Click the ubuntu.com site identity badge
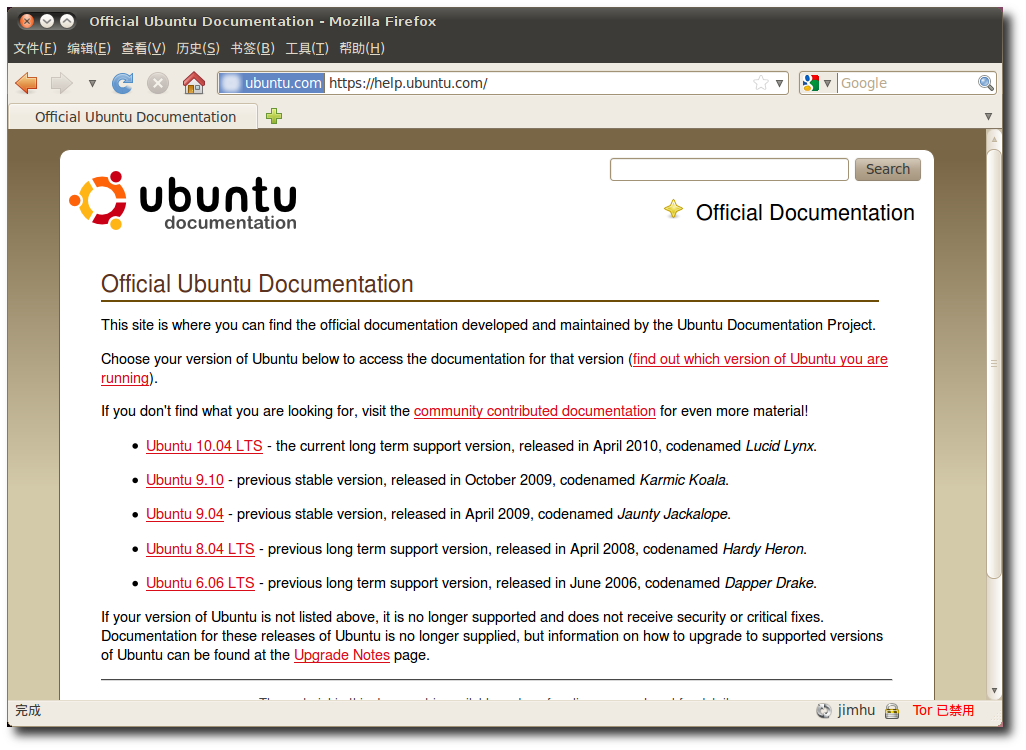The width and height of the screenshot is (1026, 750). click(x=272, y=83)
